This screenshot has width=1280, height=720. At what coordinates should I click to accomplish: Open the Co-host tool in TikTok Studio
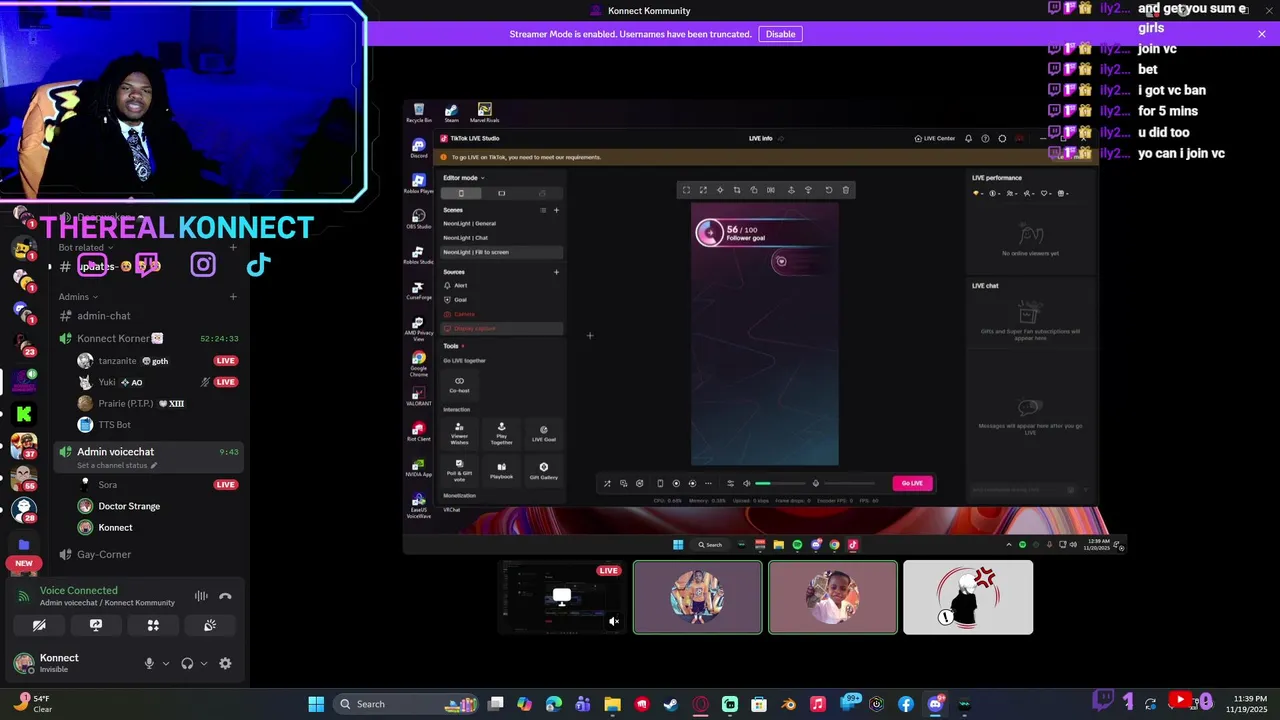459,384
